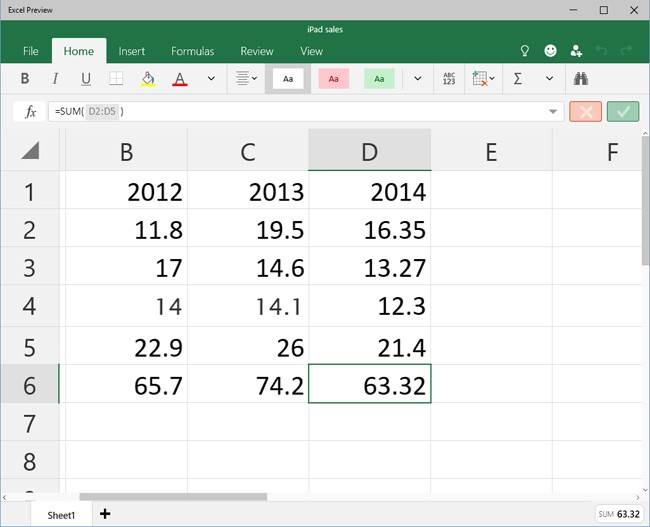Open the File menu
The image size is (650, 527).
pyautogui.click(x=31, y=51)
